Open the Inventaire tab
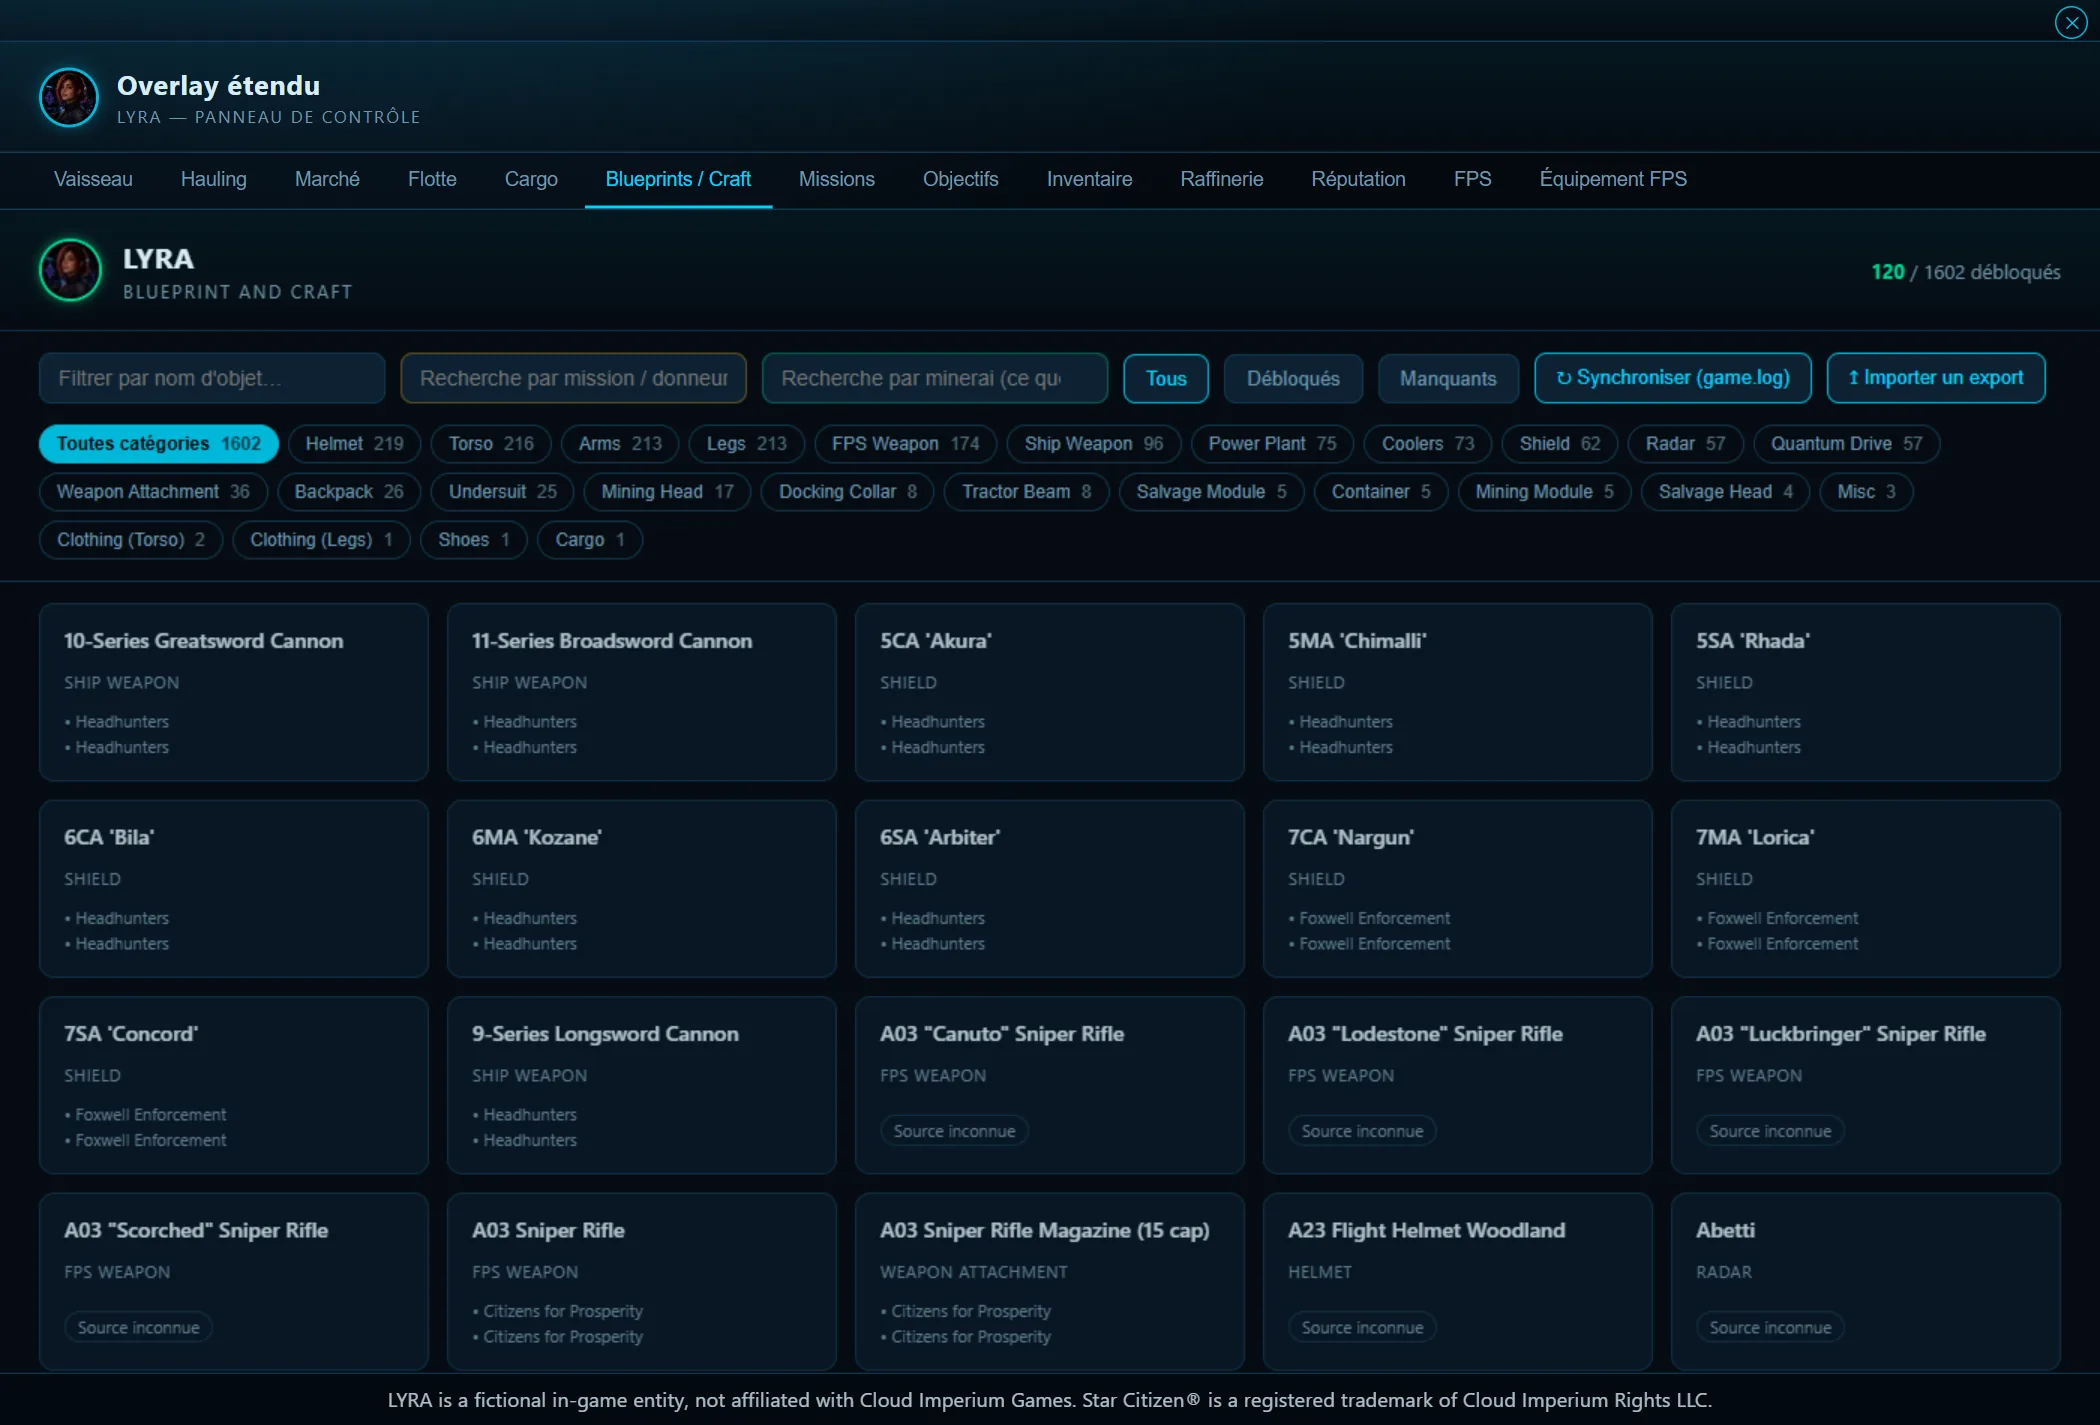Image resolution: width=2100 pixels, height=1425 pixels. point(1089,179)
